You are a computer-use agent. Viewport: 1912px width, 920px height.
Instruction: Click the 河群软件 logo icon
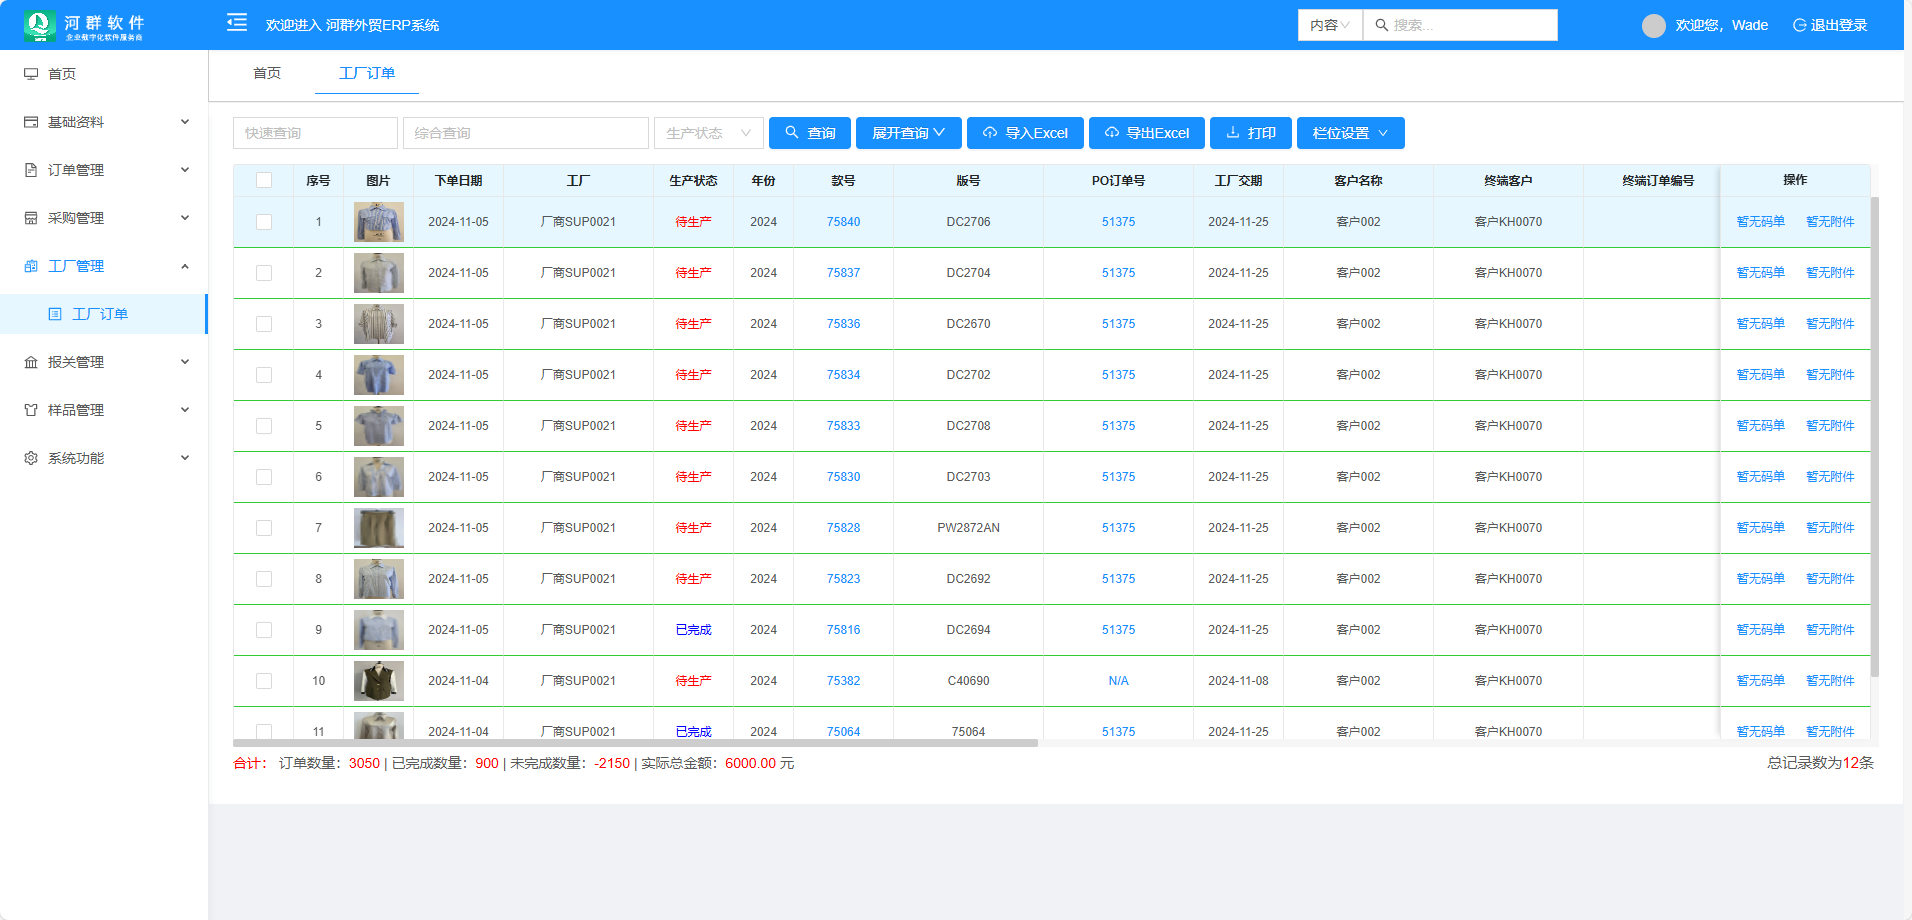tap(40, 25)
